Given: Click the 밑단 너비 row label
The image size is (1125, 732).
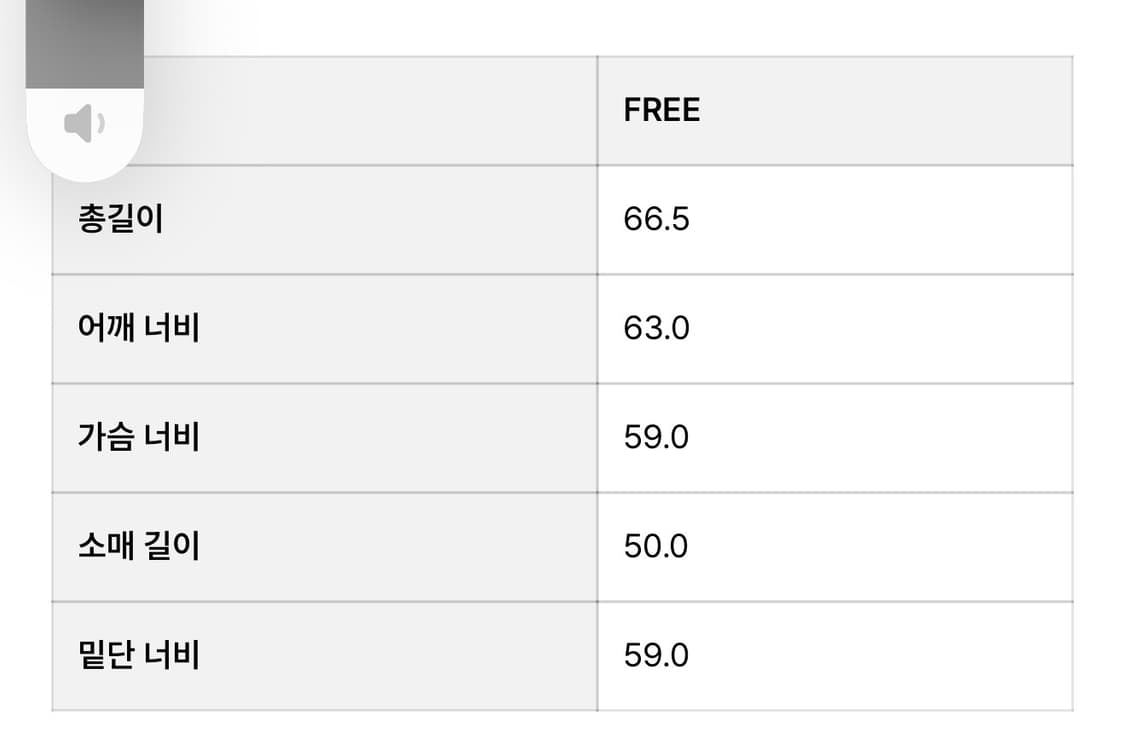Looking at the screenshot, I should (x=138, y=655).
